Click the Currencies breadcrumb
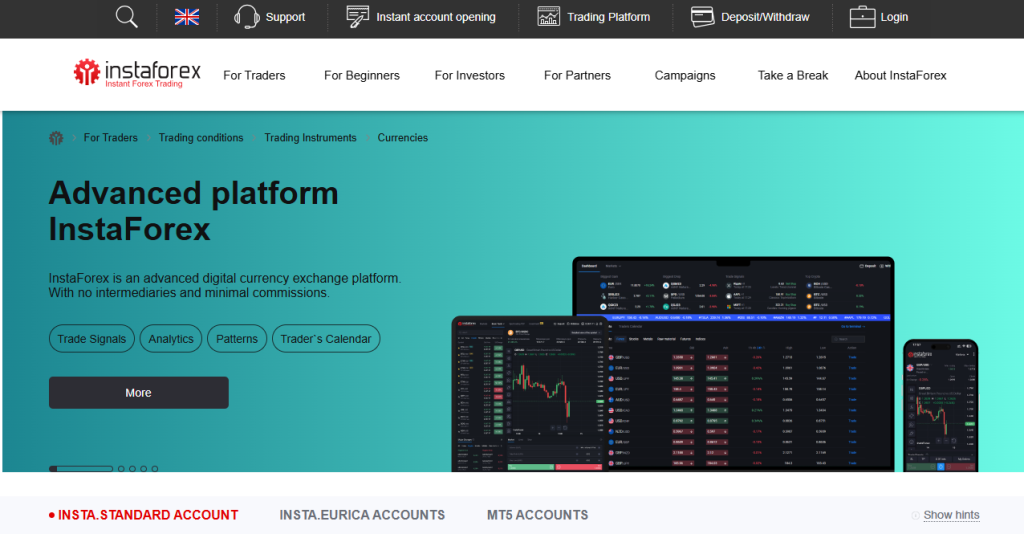The image size is (1024, 538). 402,138
